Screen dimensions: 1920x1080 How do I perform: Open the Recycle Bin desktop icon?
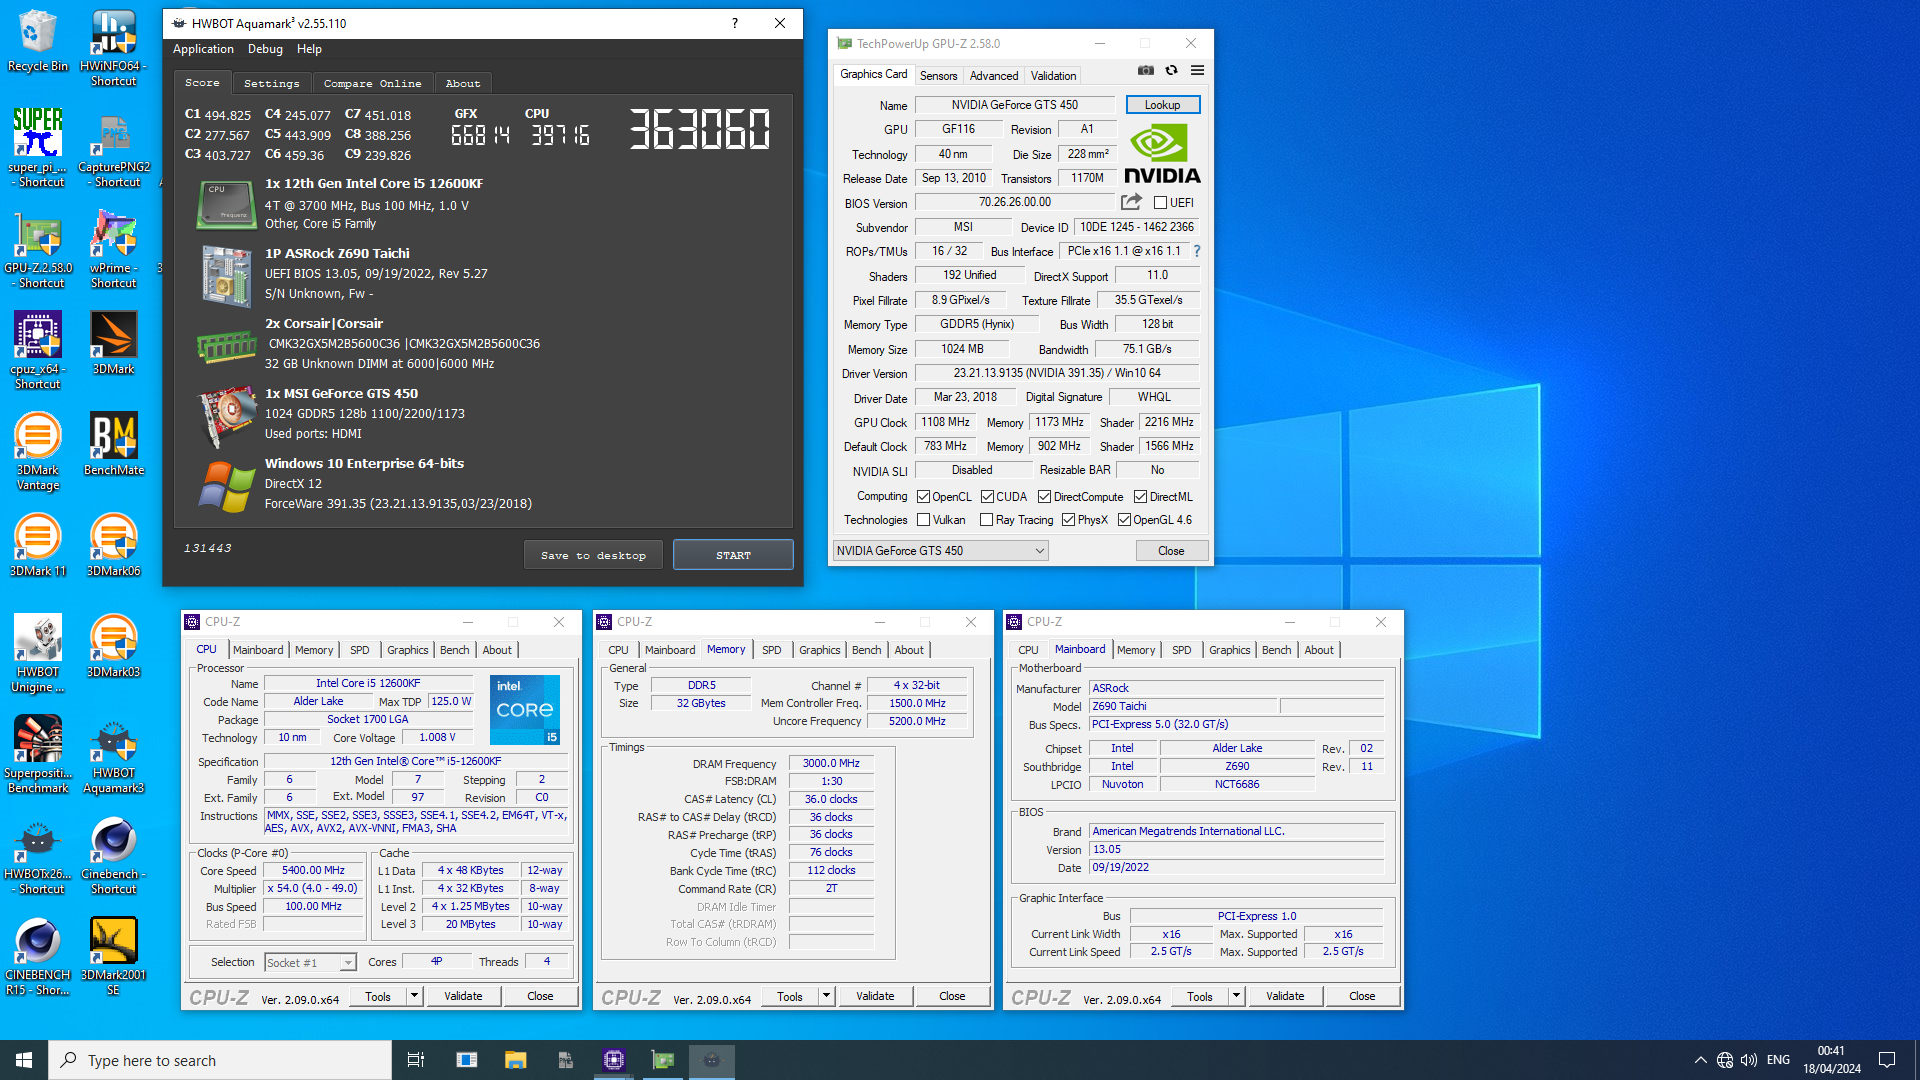(38, 41)
